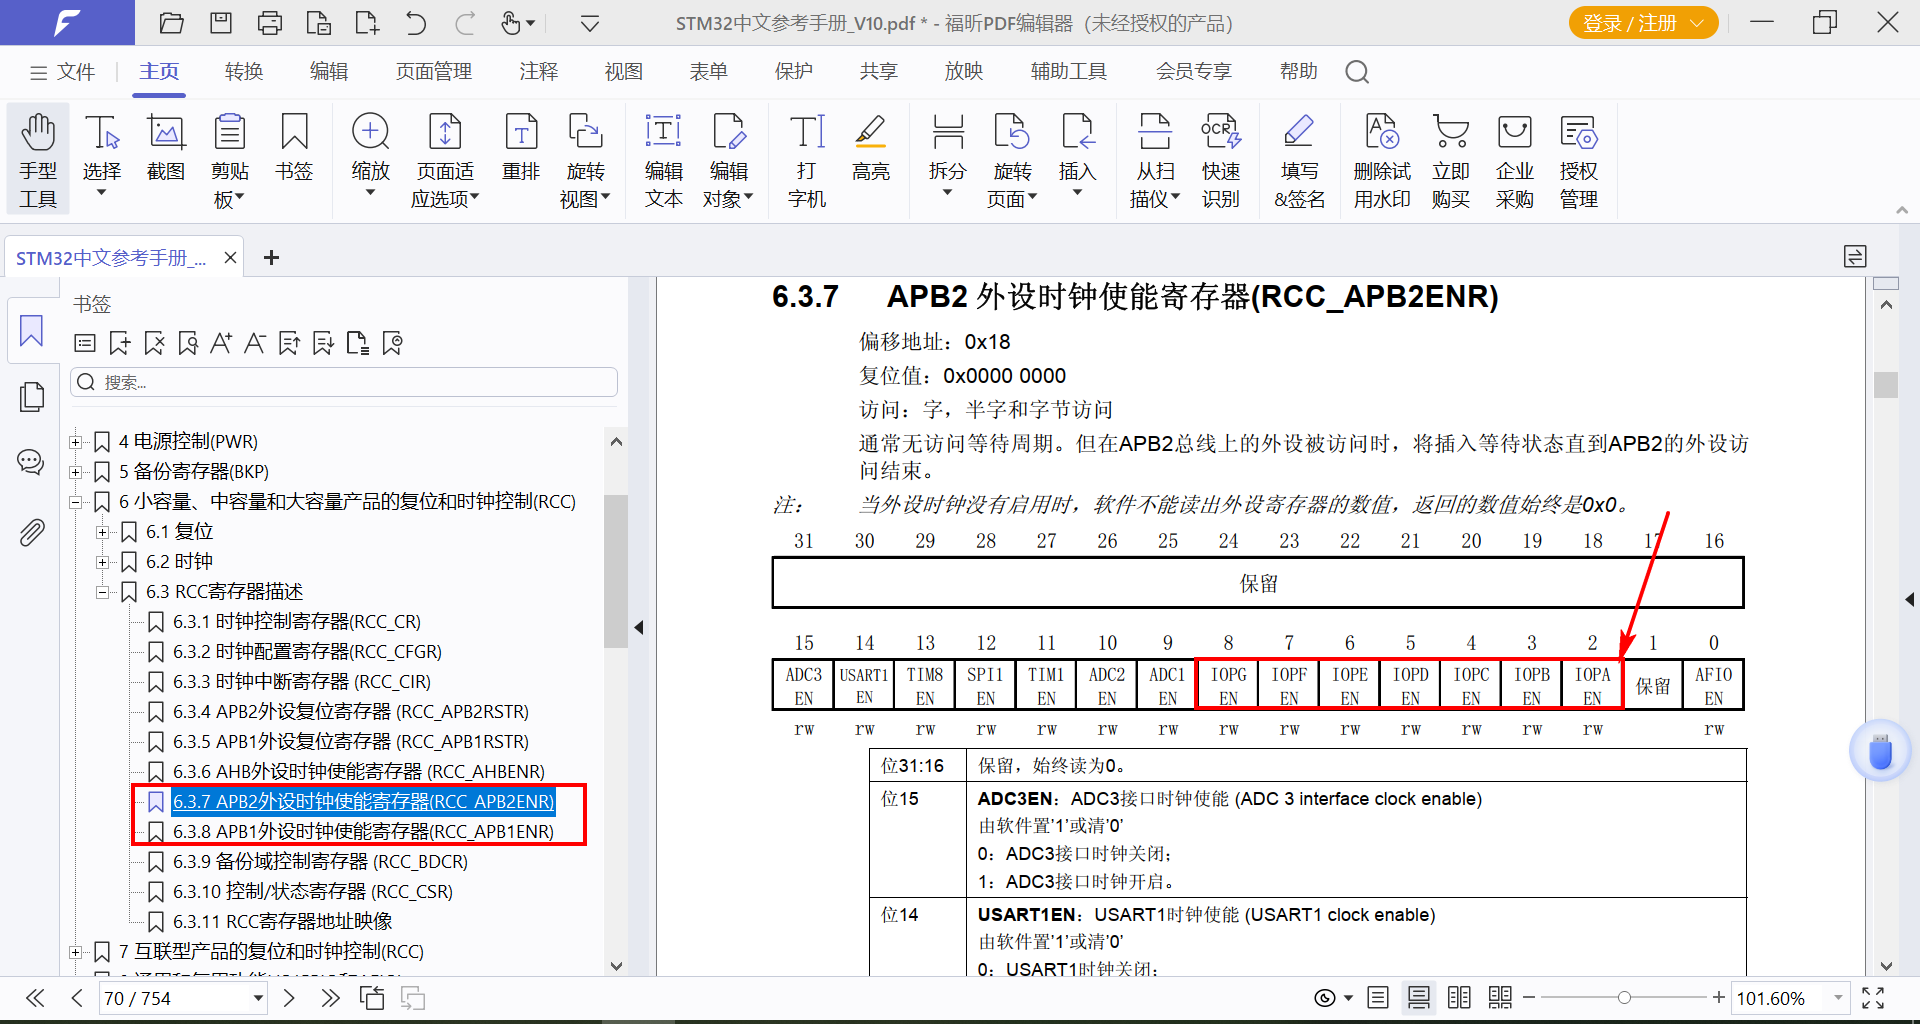
Task: Expand chapter 5 备份寄存器(BKP) node
Action: coord(75,471)
